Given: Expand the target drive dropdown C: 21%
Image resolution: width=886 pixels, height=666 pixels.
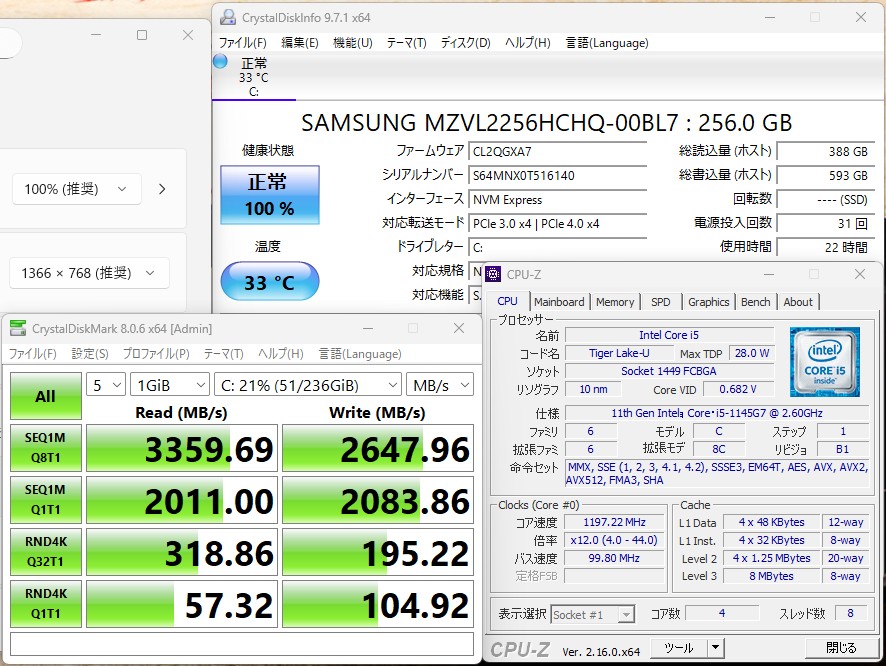Looking at the screenshot, I should point(307,385).
